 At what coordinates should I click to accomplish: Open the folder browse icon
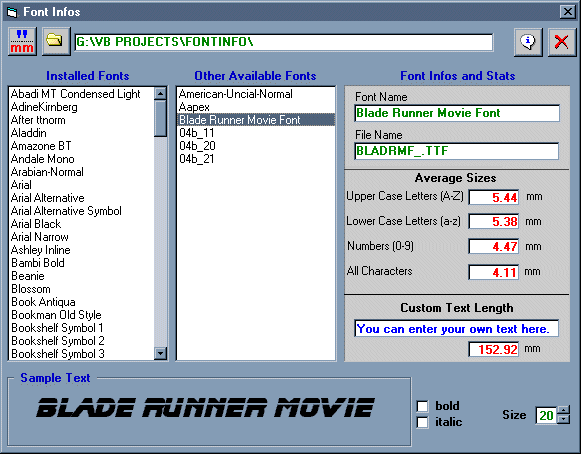tap(56, 42)
